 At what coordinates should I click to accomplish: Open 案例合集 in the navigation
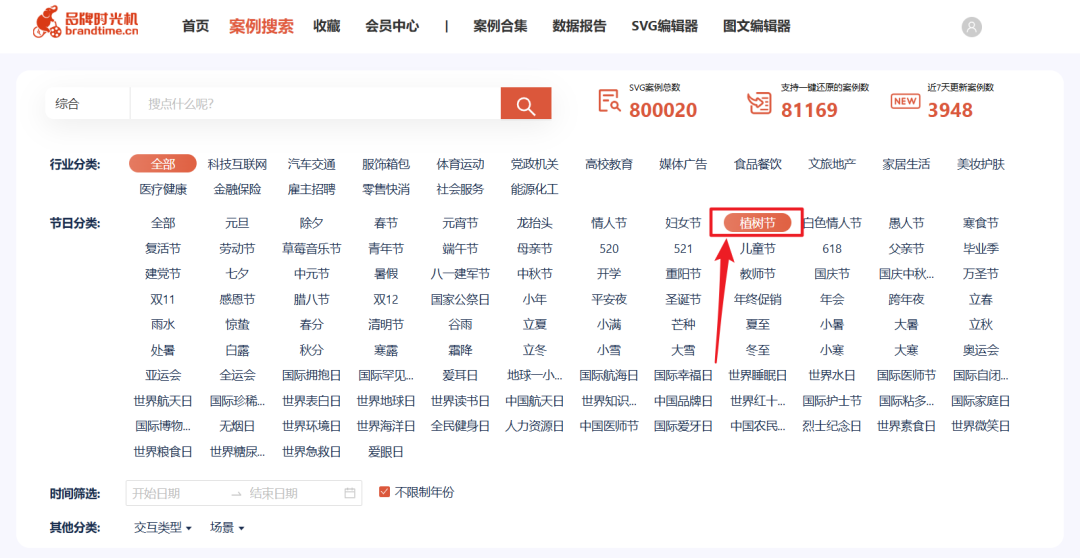coord(500,26)
